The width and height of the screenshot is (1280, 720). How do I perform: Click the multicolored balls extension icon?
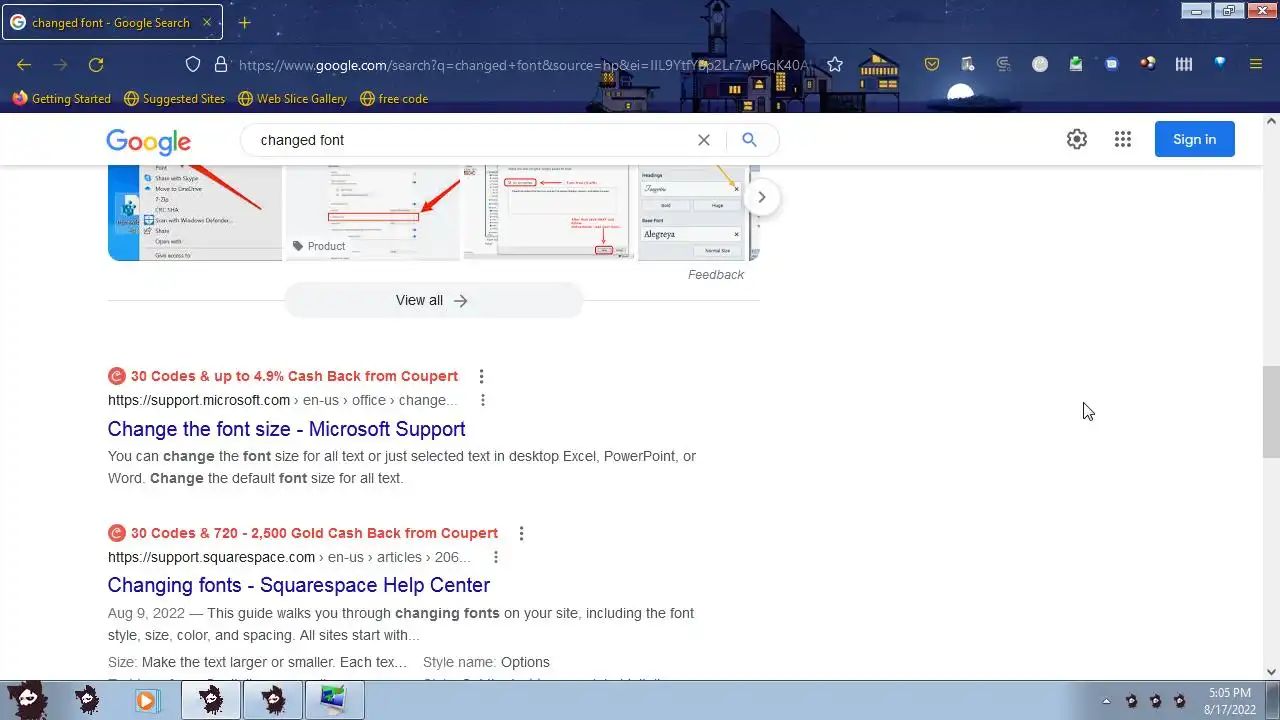1148,64
